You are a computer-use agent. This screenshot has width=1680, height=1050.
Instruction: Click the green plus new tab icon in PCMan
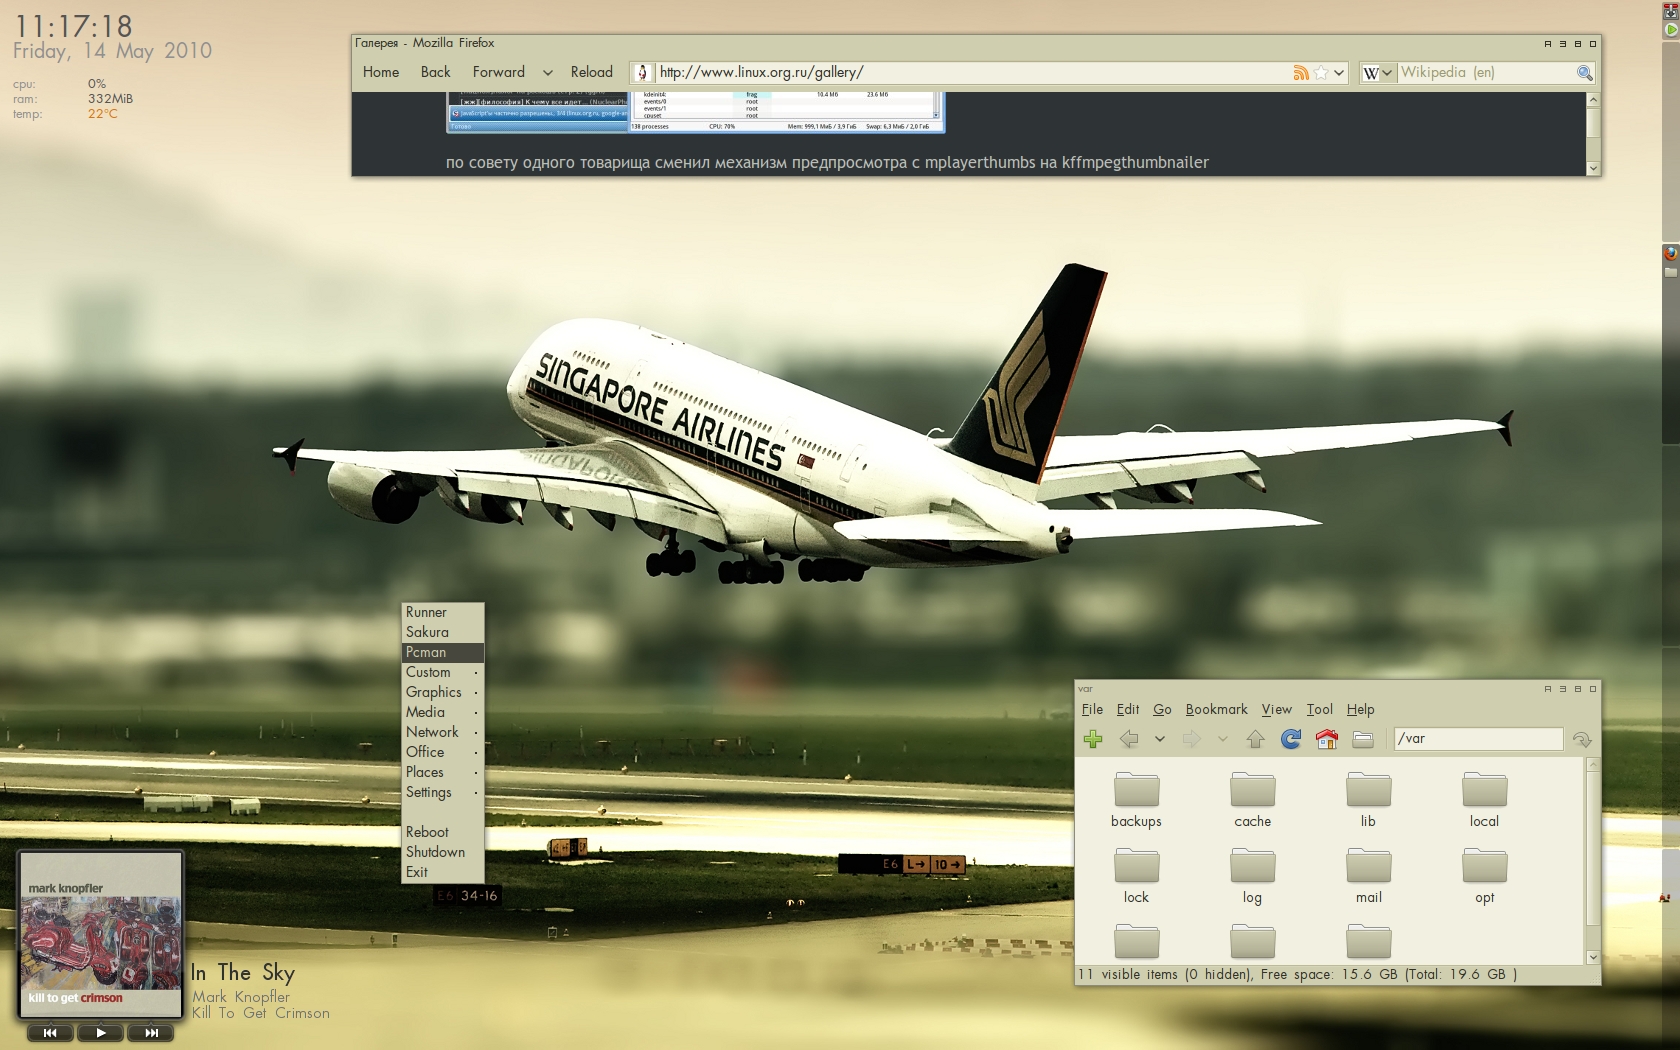click(x=1093, y=739)
